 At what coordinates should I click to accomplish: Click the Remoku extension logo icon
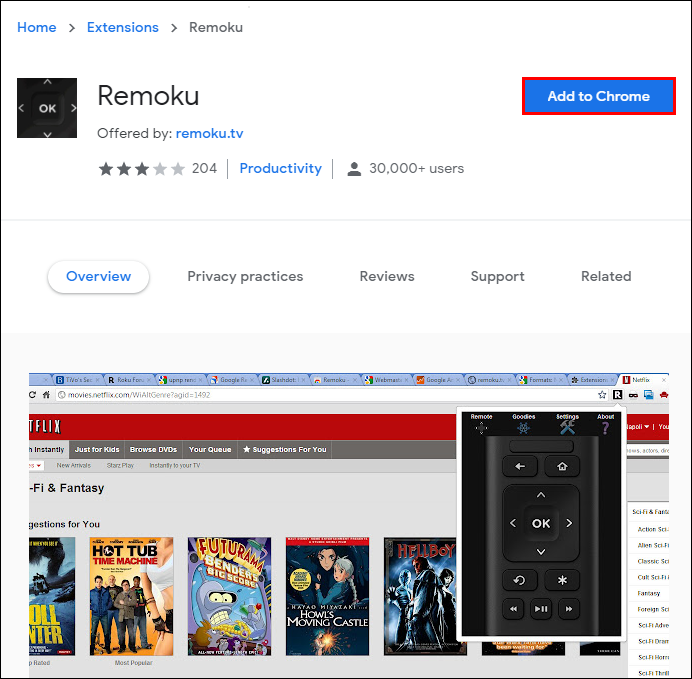47,108
